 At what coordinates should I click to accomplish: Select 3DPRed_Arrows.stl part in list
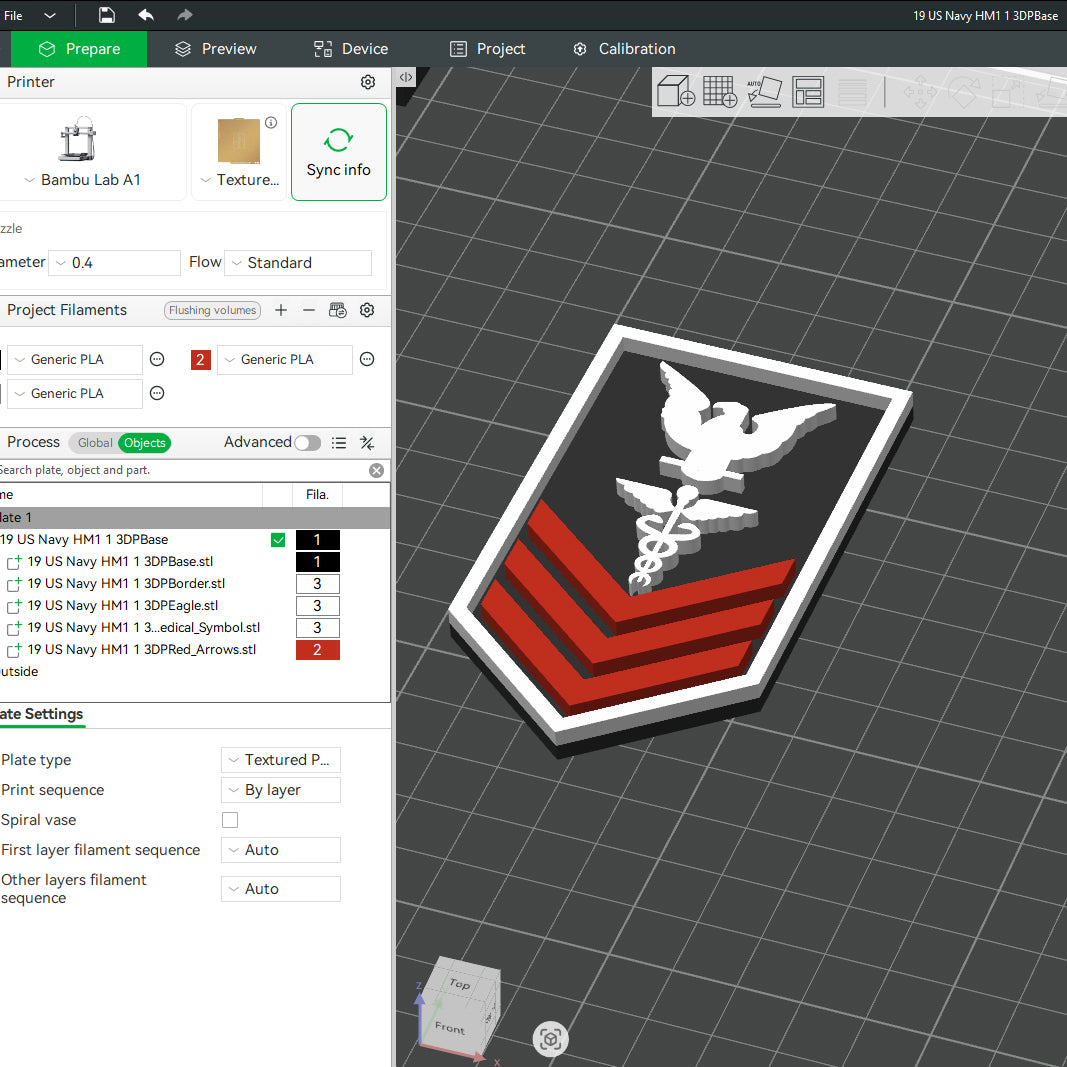point(142,650)
